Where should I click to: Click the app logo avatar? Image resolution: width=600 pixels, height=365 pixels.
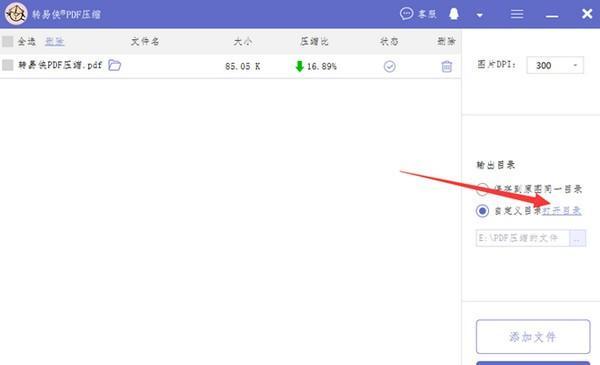coord(16,13)
